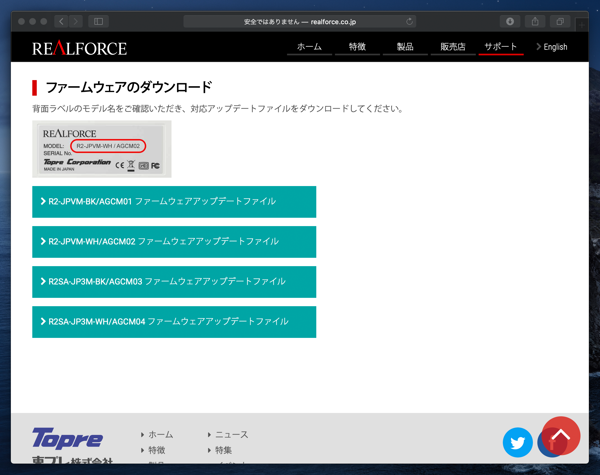Minimize the Safari window with the middle traffic-light button
Screen dimensions: 600x475
tap(33, 21)
